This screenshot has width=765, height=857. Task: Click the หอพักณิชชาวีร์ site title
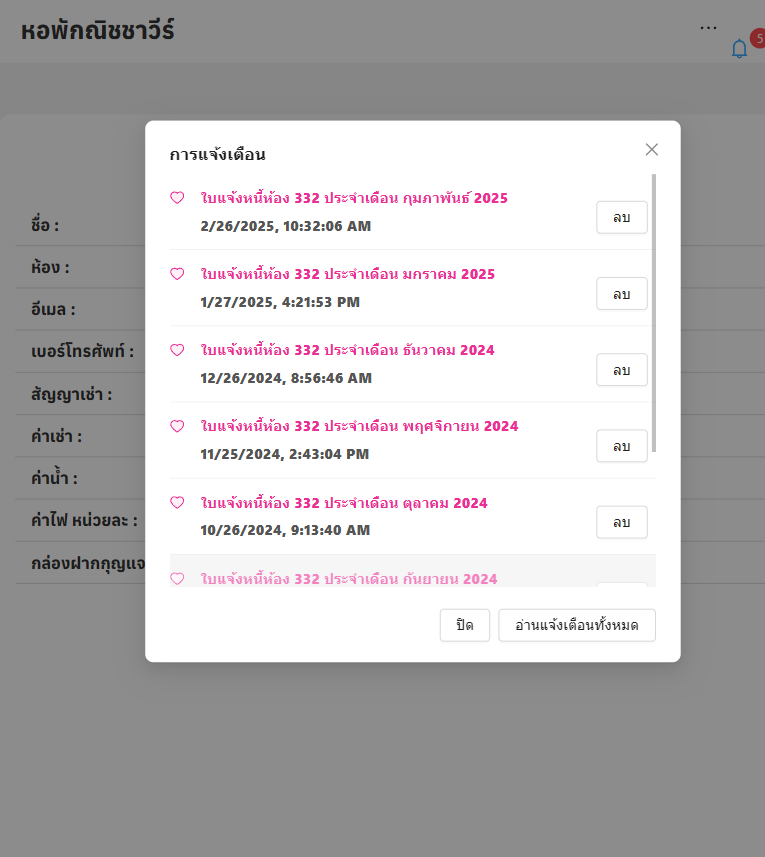pyautogui.click(x=98, y=31)
